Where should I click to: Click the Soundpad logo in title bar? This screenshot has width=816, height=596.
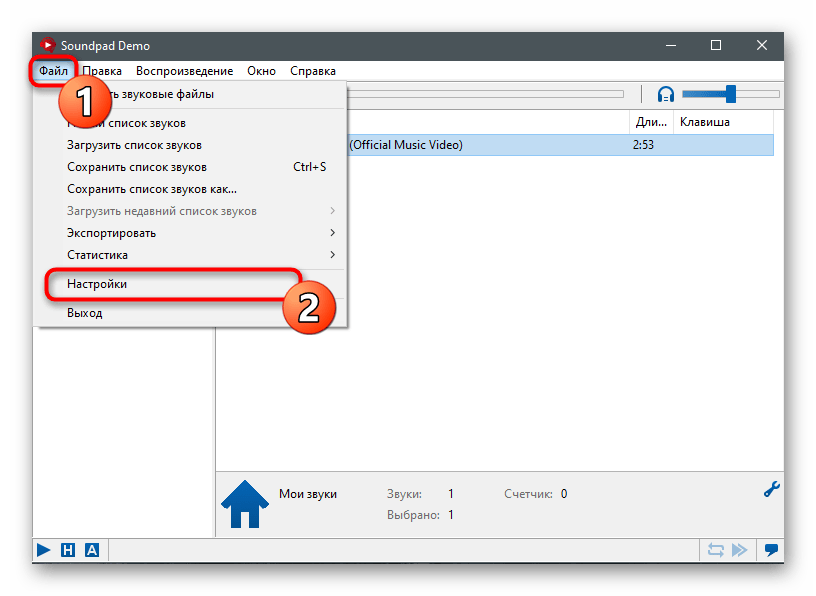(x=46, y=45)
